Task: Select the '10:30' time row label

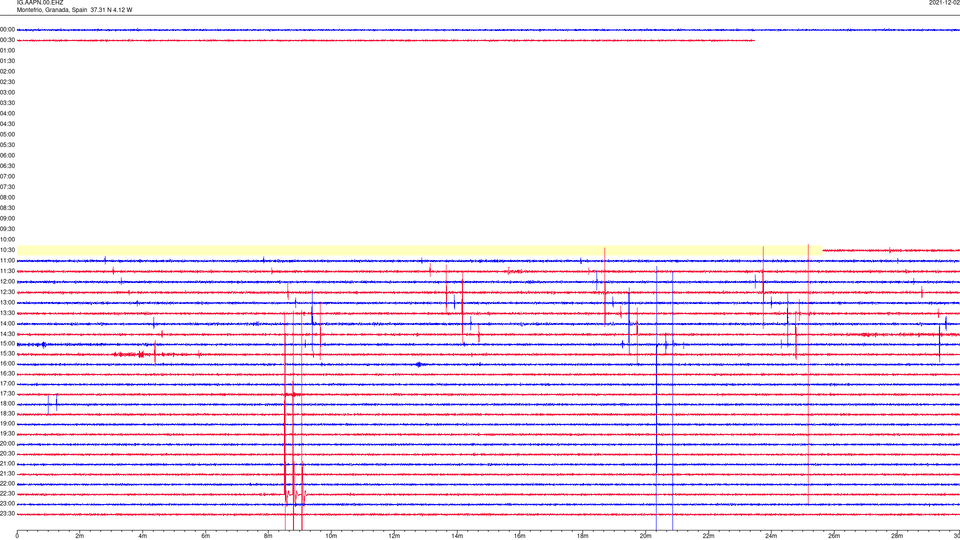Action: pyautogui.click(x=7, y=250)
